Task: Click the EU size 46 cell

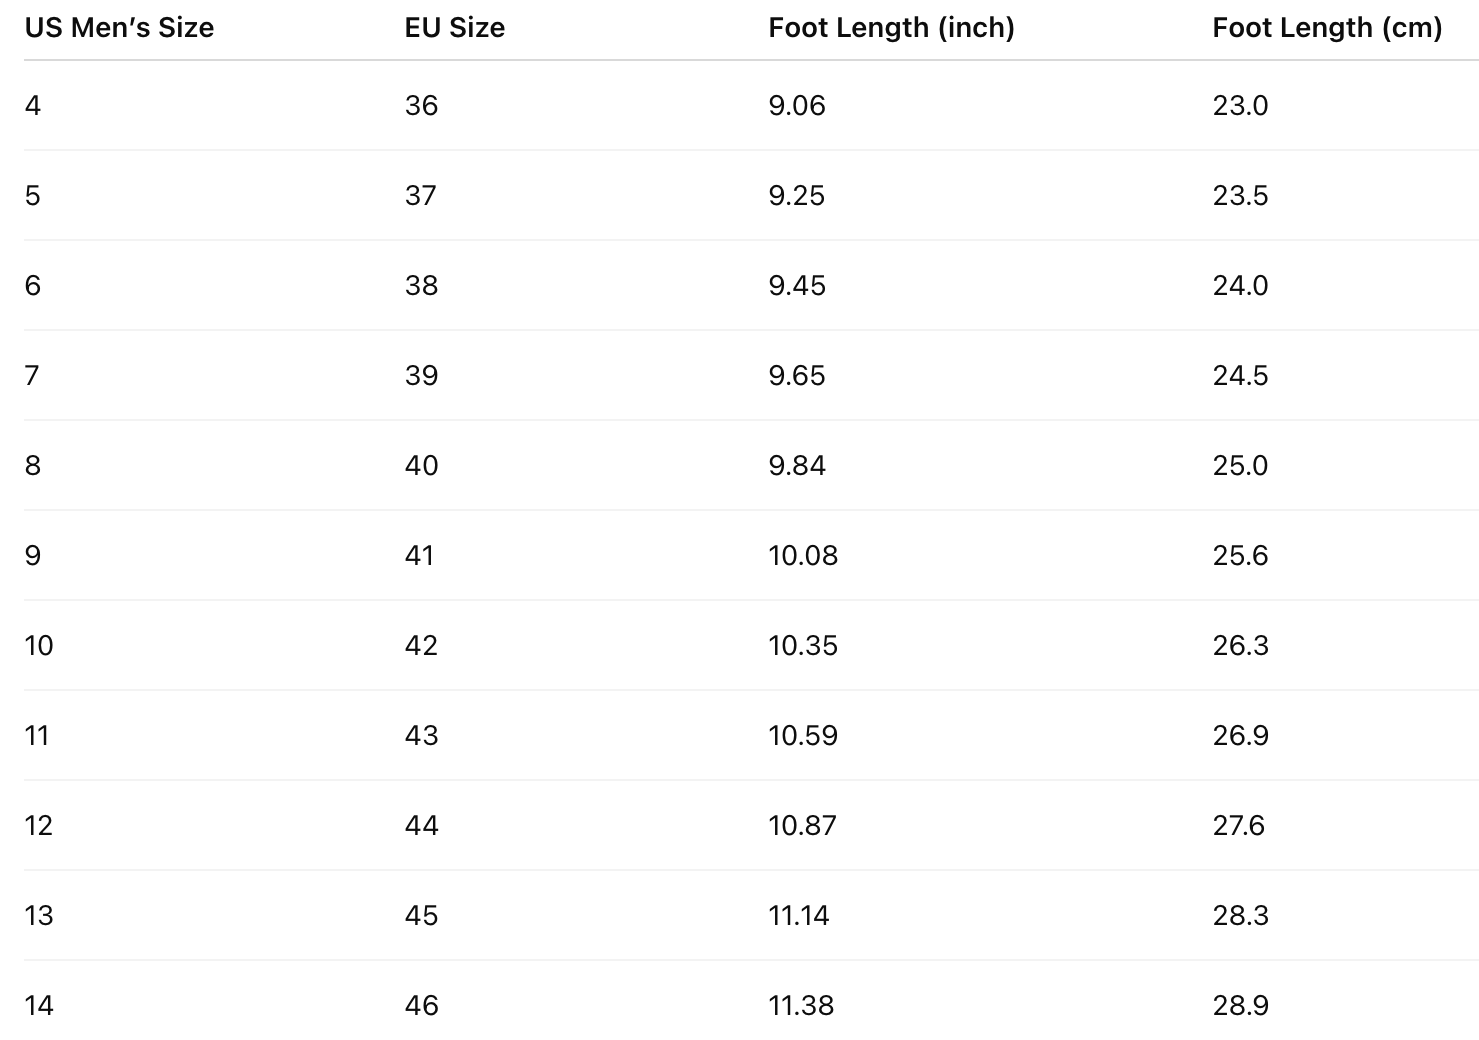Action: pos(421,1006)
